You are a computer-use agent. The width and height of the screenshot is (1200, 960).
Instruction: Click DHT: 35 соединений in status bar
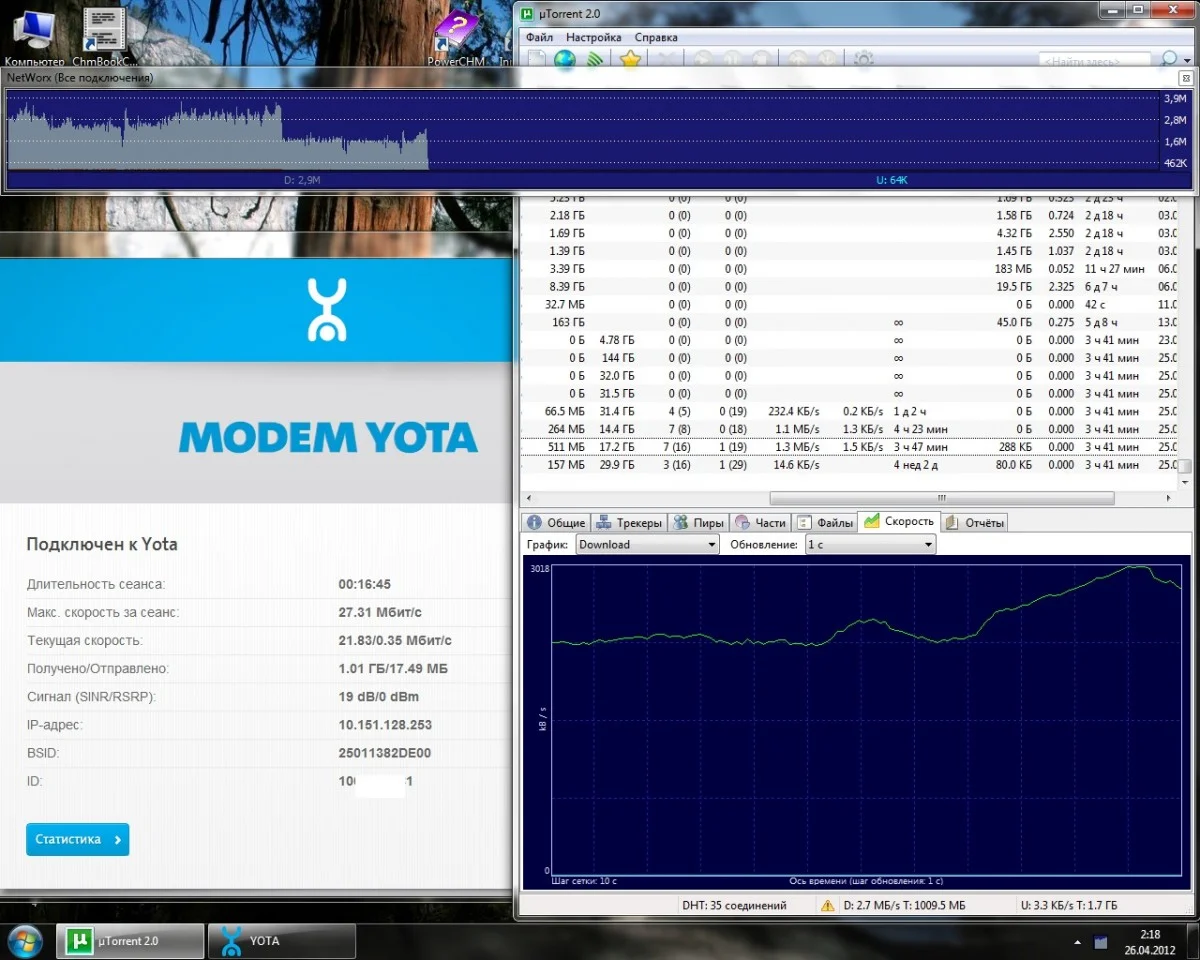coord(734,905)
